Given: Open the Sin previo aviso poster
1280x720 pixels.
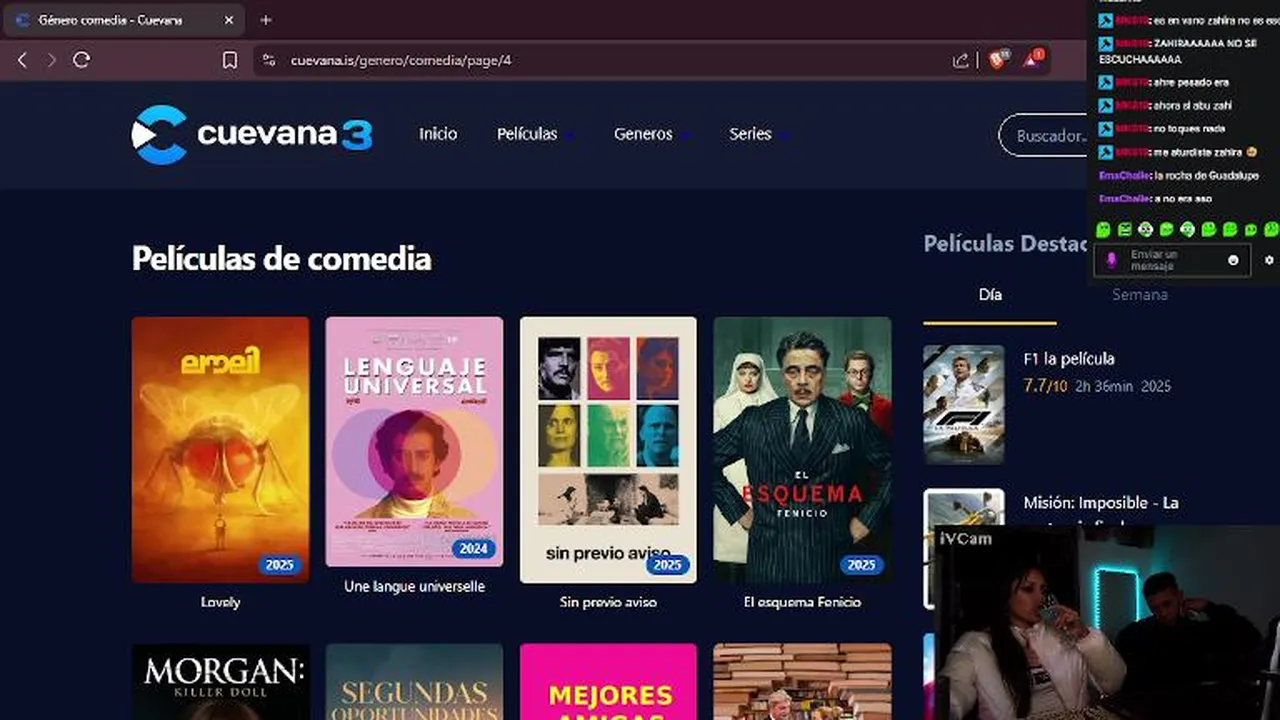Looking at the screenshot, I should (x=608, y=450).
